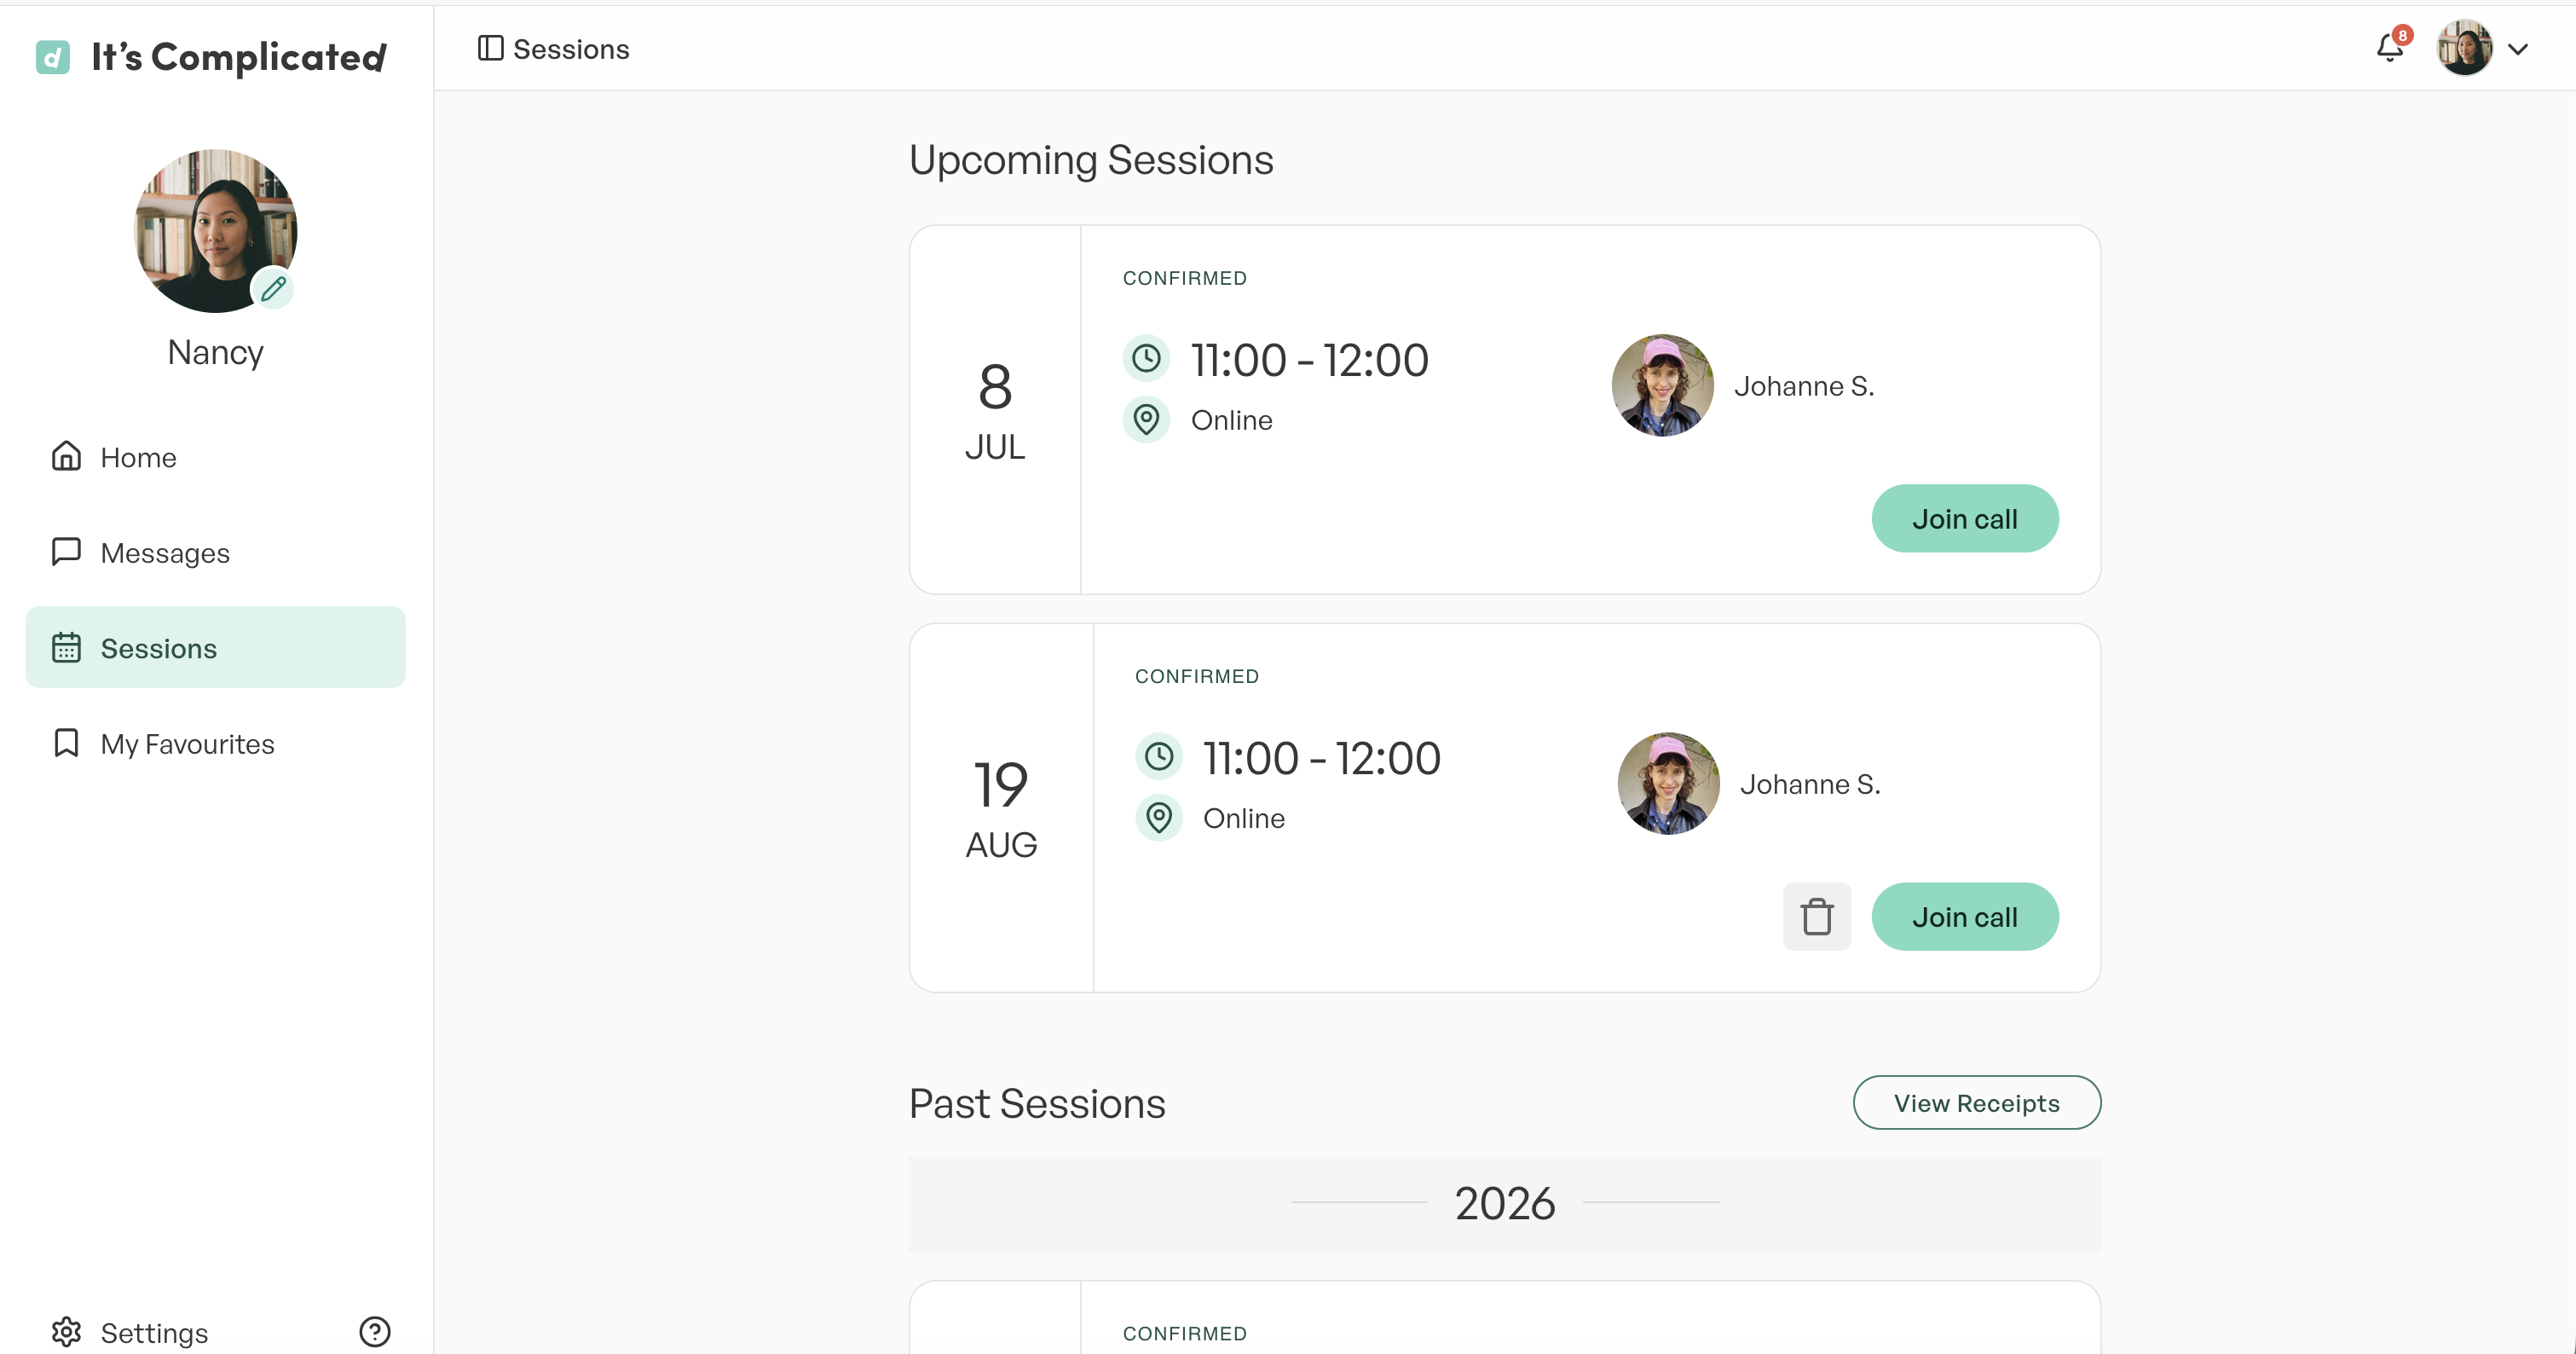This screenshot has width=2576, height=1354.
Task: Open Johanne S. photo on 8 JUL session
Action: (1662, 385)
